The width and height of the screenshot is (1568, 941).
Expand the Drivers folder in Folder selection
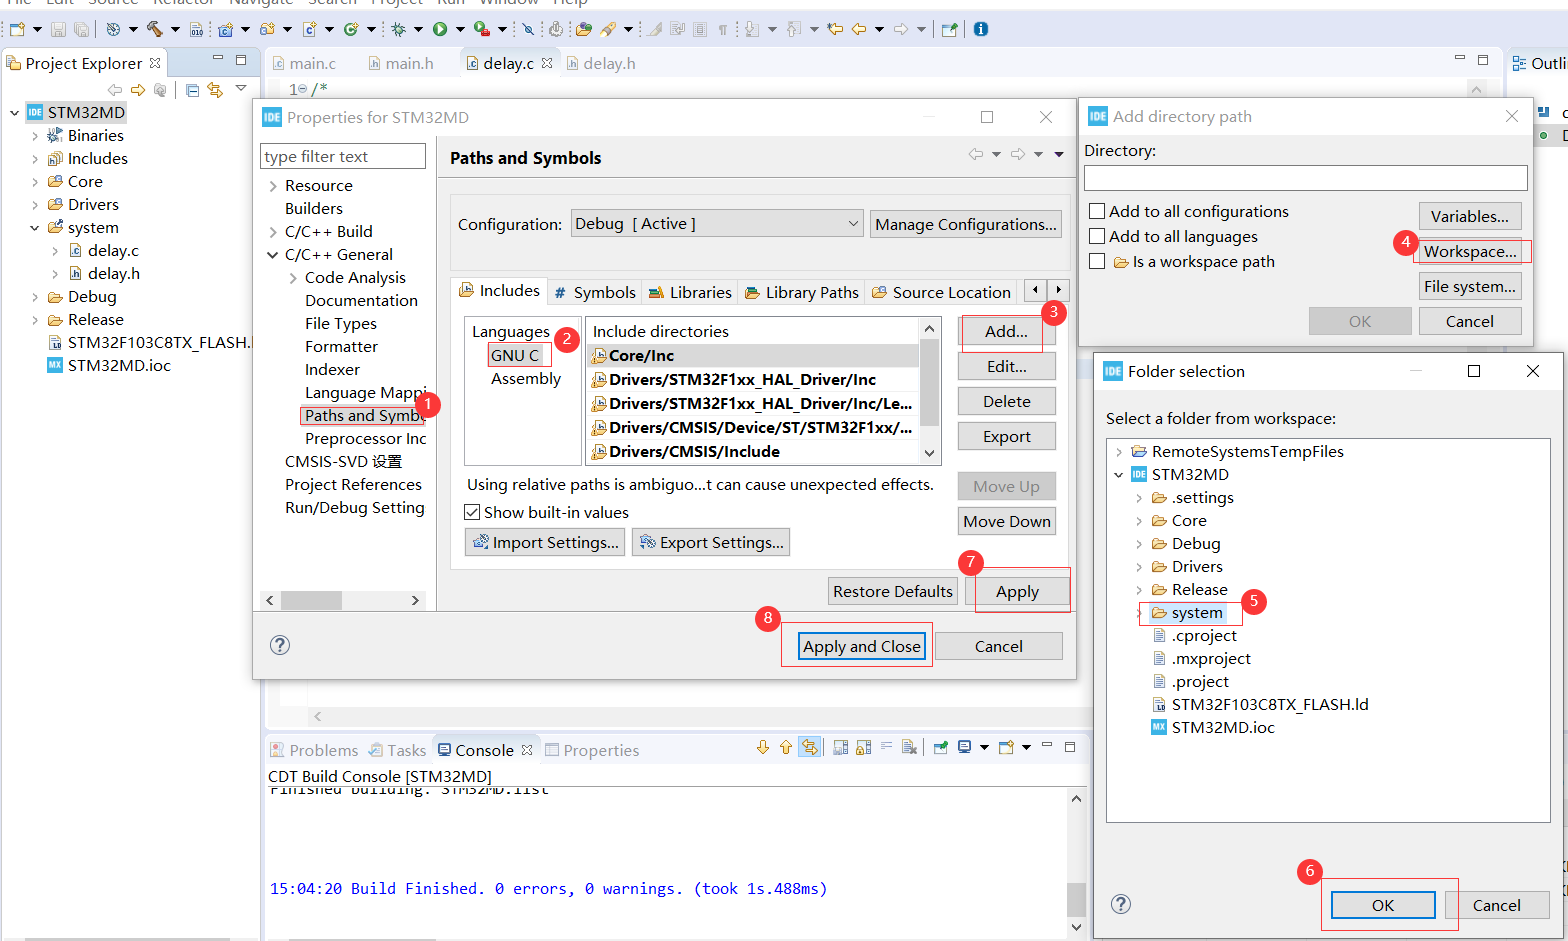click(x=1139, y=567)
